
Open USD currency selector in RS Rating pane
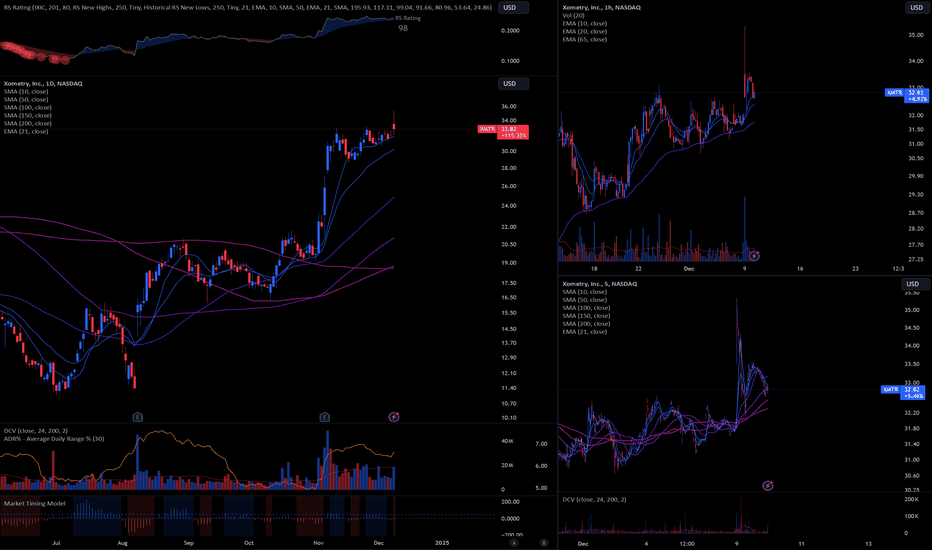pyautogui.click(x=513, y=8)
